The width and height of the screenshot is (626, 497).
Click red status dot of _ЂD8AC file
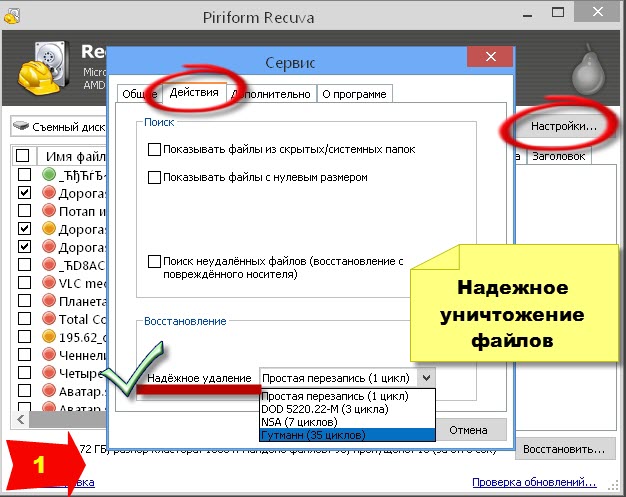pyautogui.click(x=49, y=264)
